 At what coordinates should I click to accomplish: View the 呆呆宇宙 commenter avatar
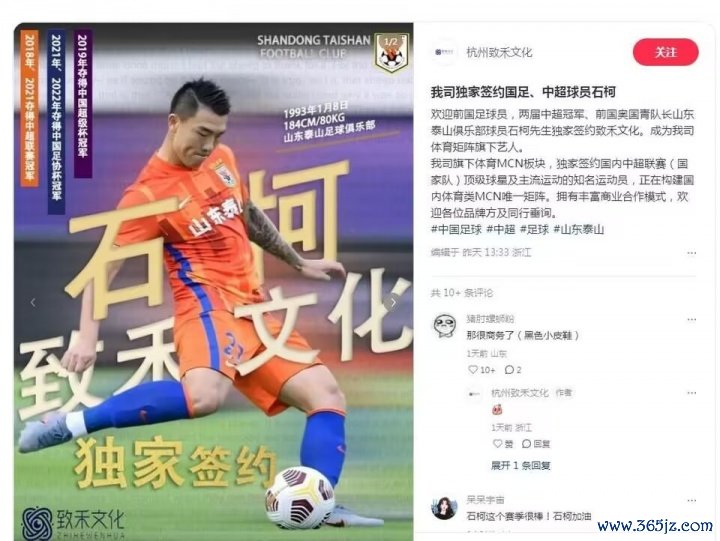click(x=444, y=507)
